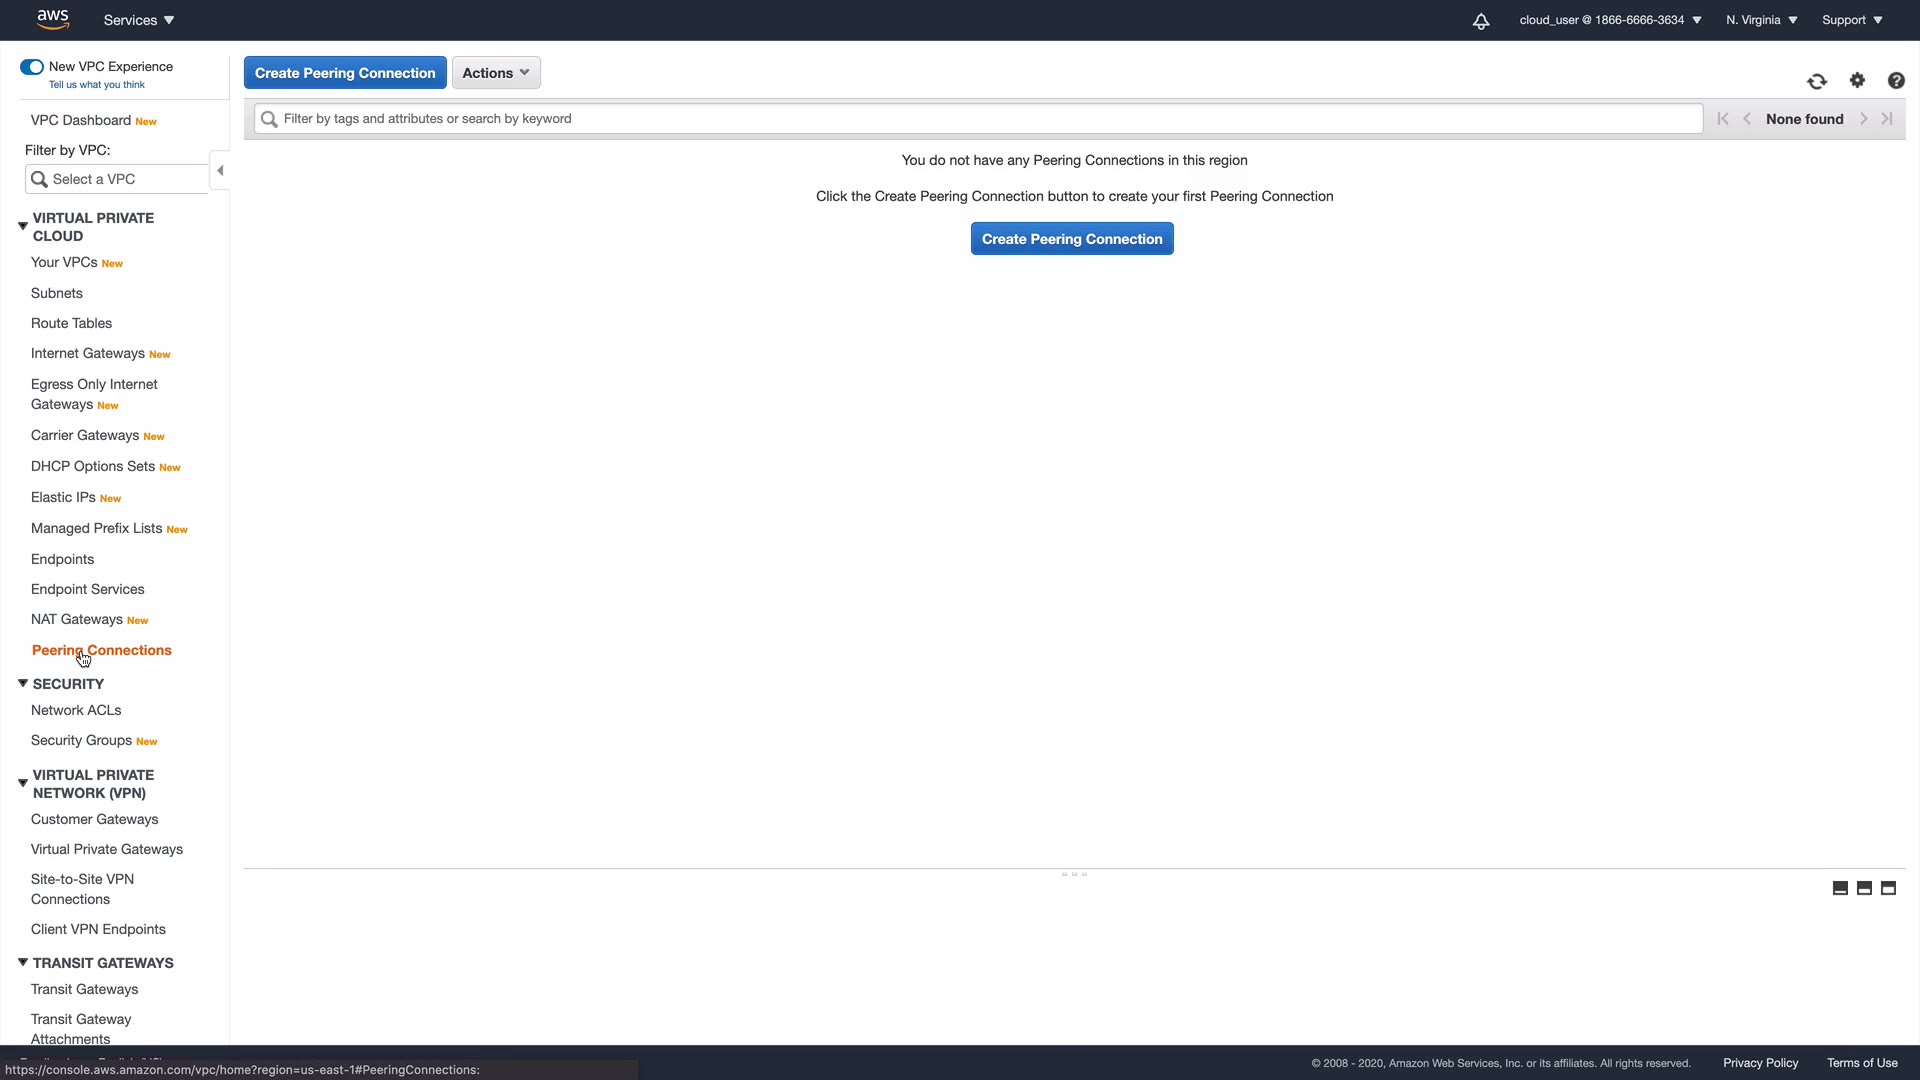The image size is (1920, 1080).
Task: Collapse the Security section
Action: coord(23,684)
